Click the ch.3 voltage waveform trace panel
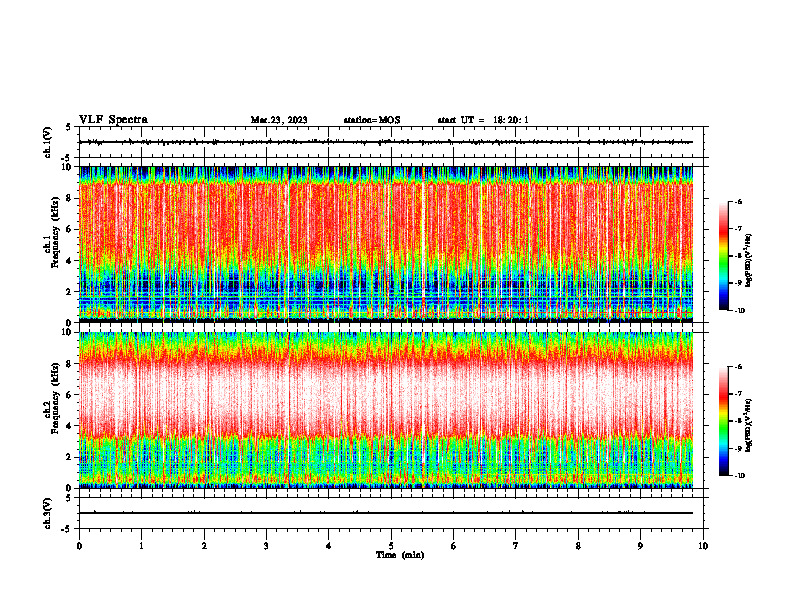The height and width of the screenshot is (612, 792). [391, 513]
